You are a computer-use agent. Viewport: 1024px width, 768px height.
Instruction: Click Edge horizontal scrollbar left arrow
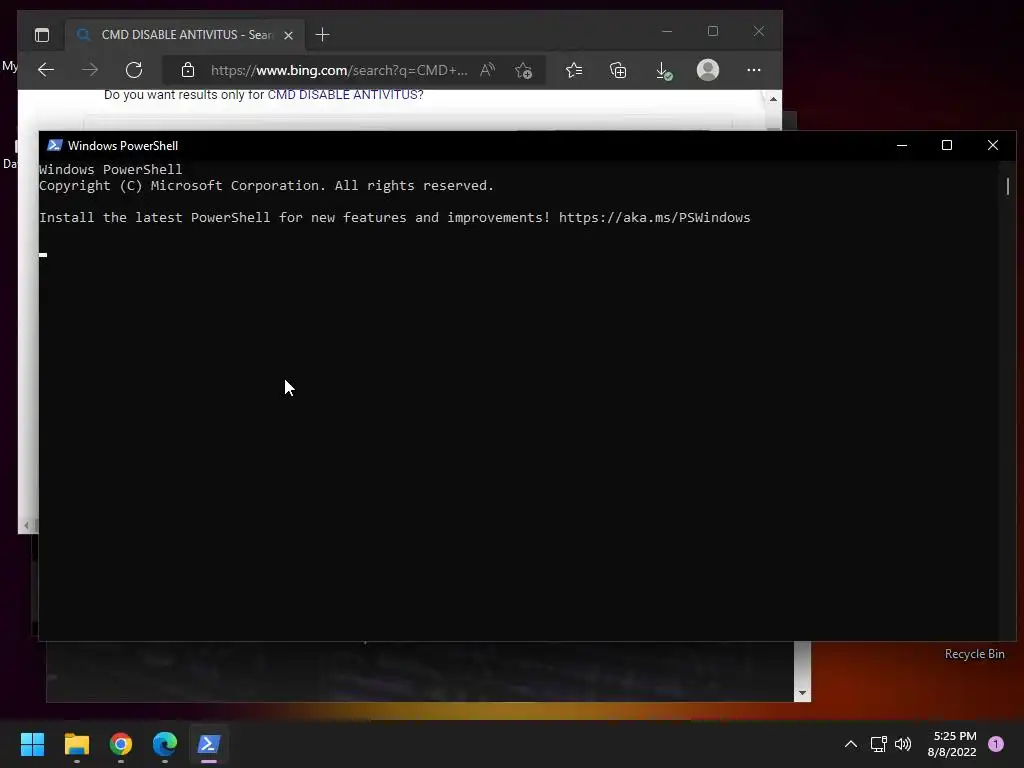[26, 524]
